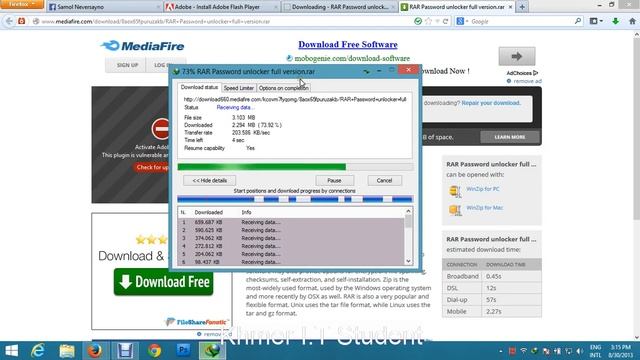
Task: Click the mediafire.com URL field
Action: click(220, 22)
